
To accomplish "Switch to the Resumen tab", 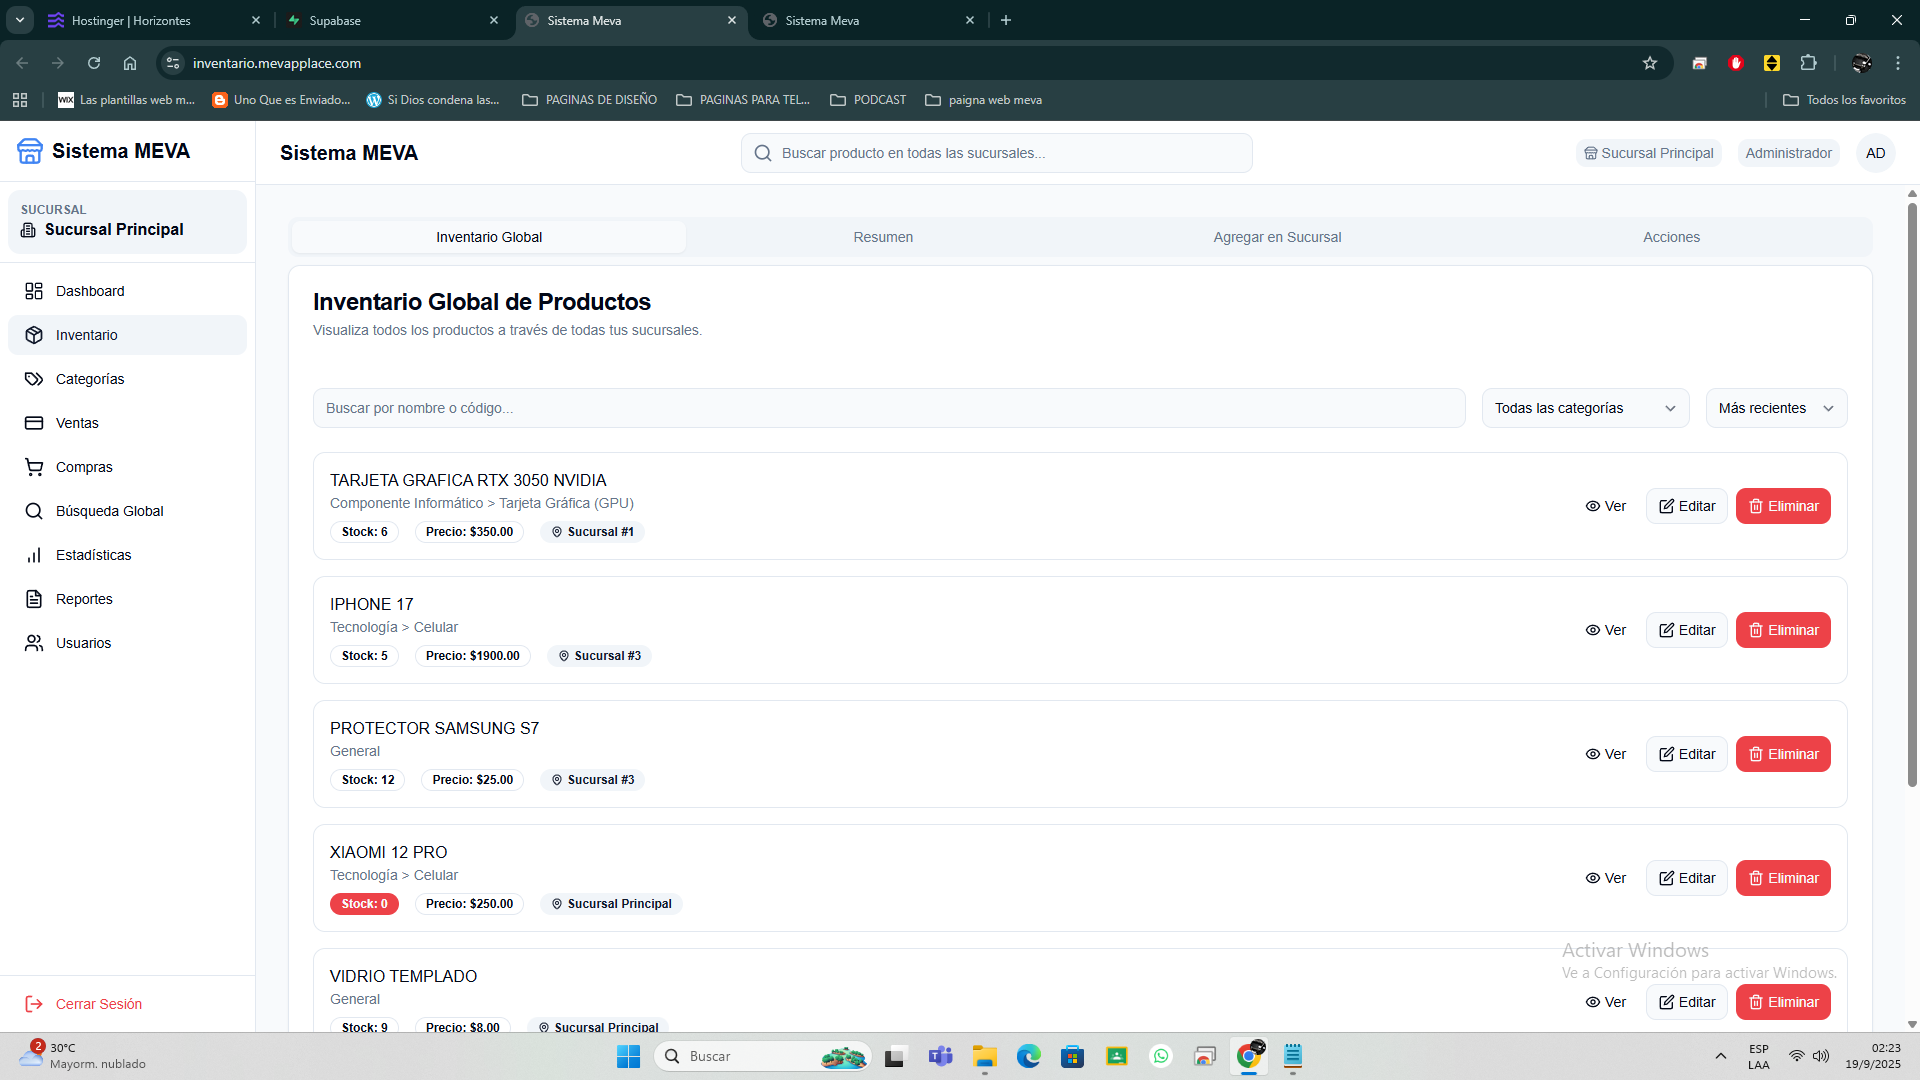I will coord(883,237).
